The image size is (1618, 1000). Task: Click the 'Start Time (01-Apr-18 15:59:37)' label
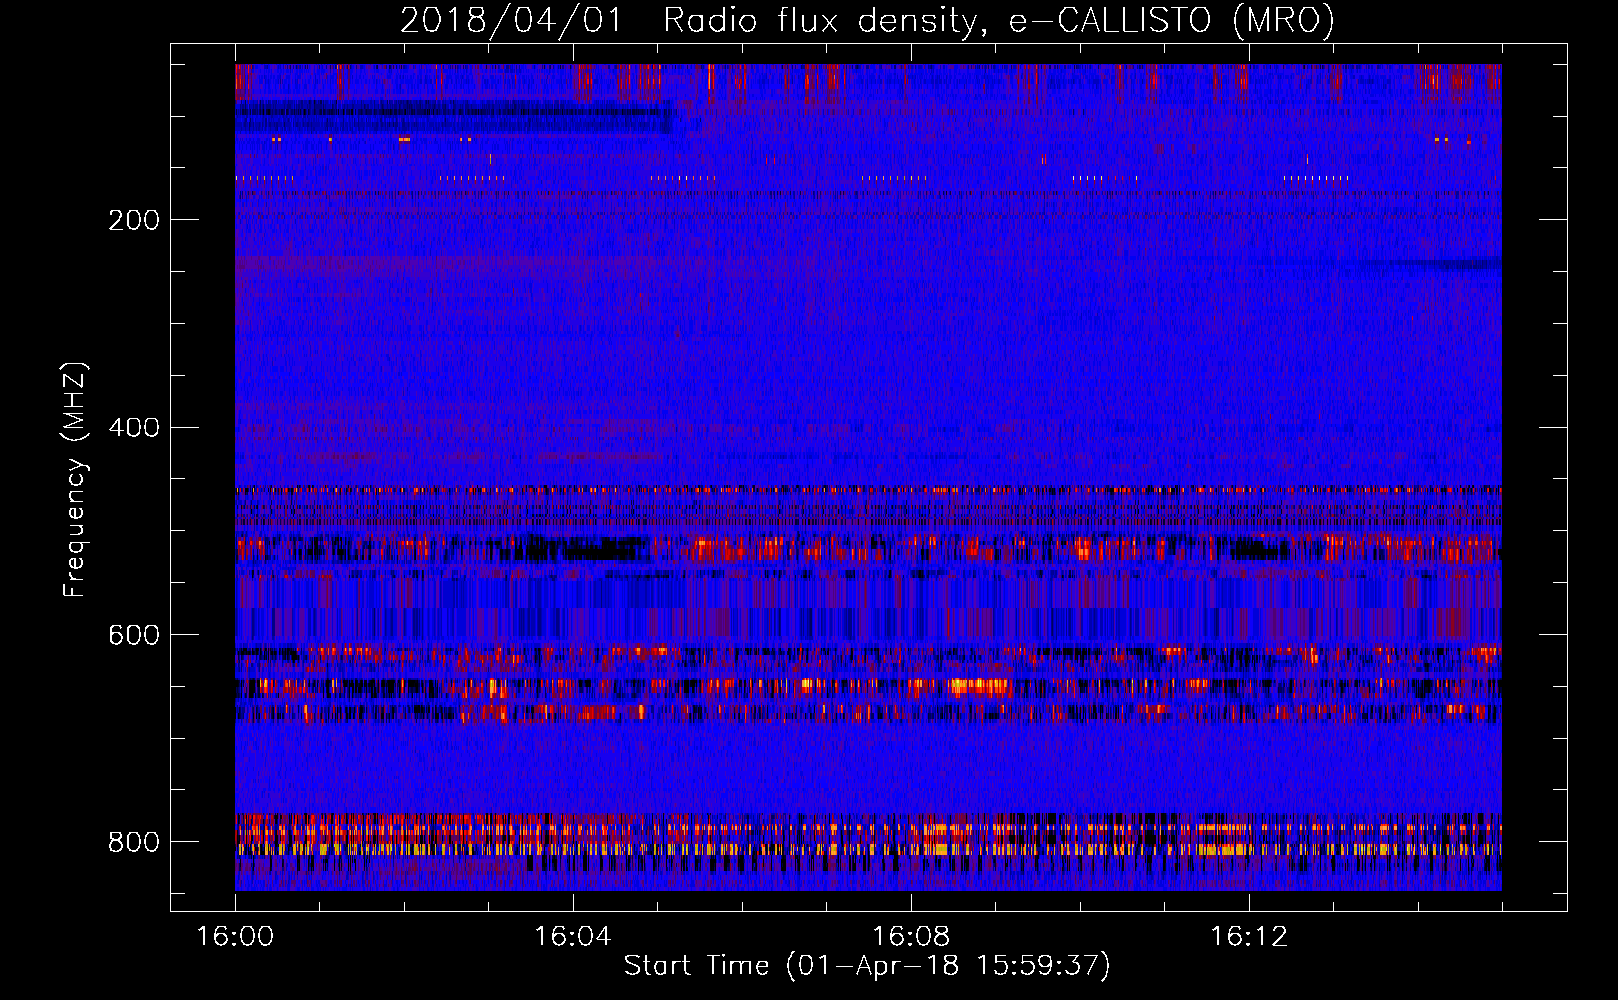(x=867, y=966)
